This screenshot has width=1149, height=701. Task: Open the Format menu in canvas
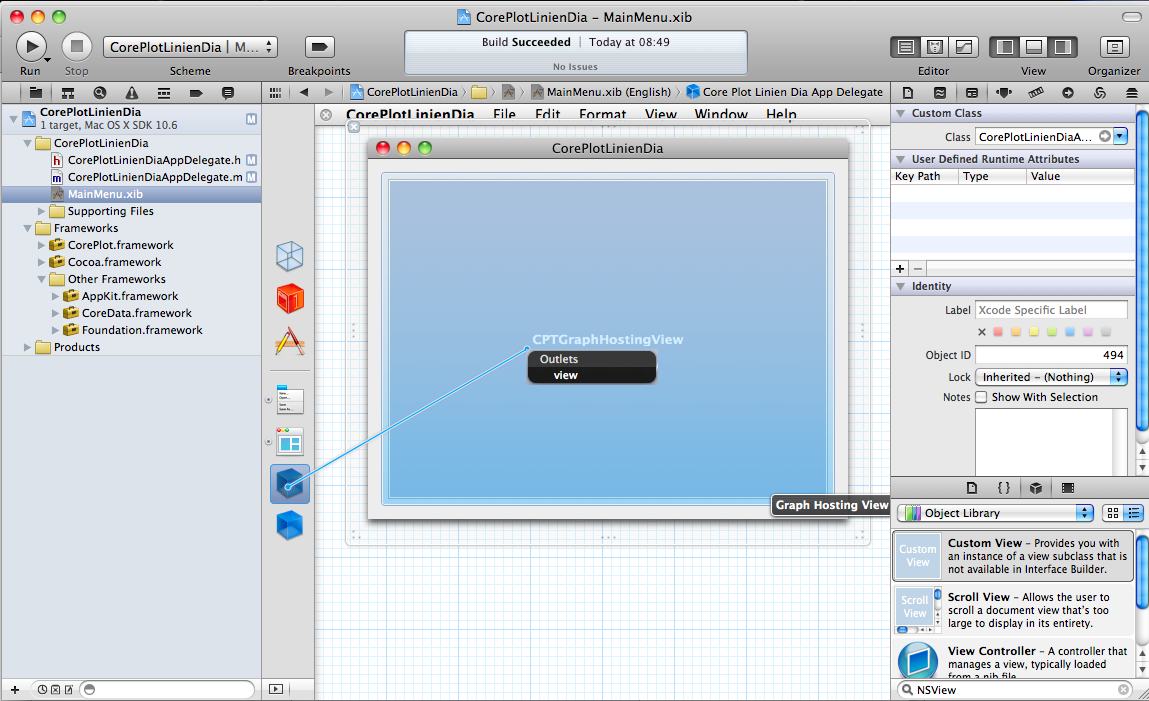click(x=602, y=114)
